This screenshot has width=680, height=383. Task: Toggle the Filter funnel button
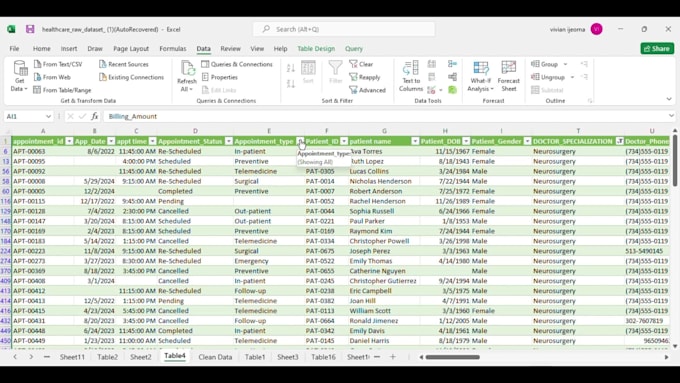tap(335, 72)
